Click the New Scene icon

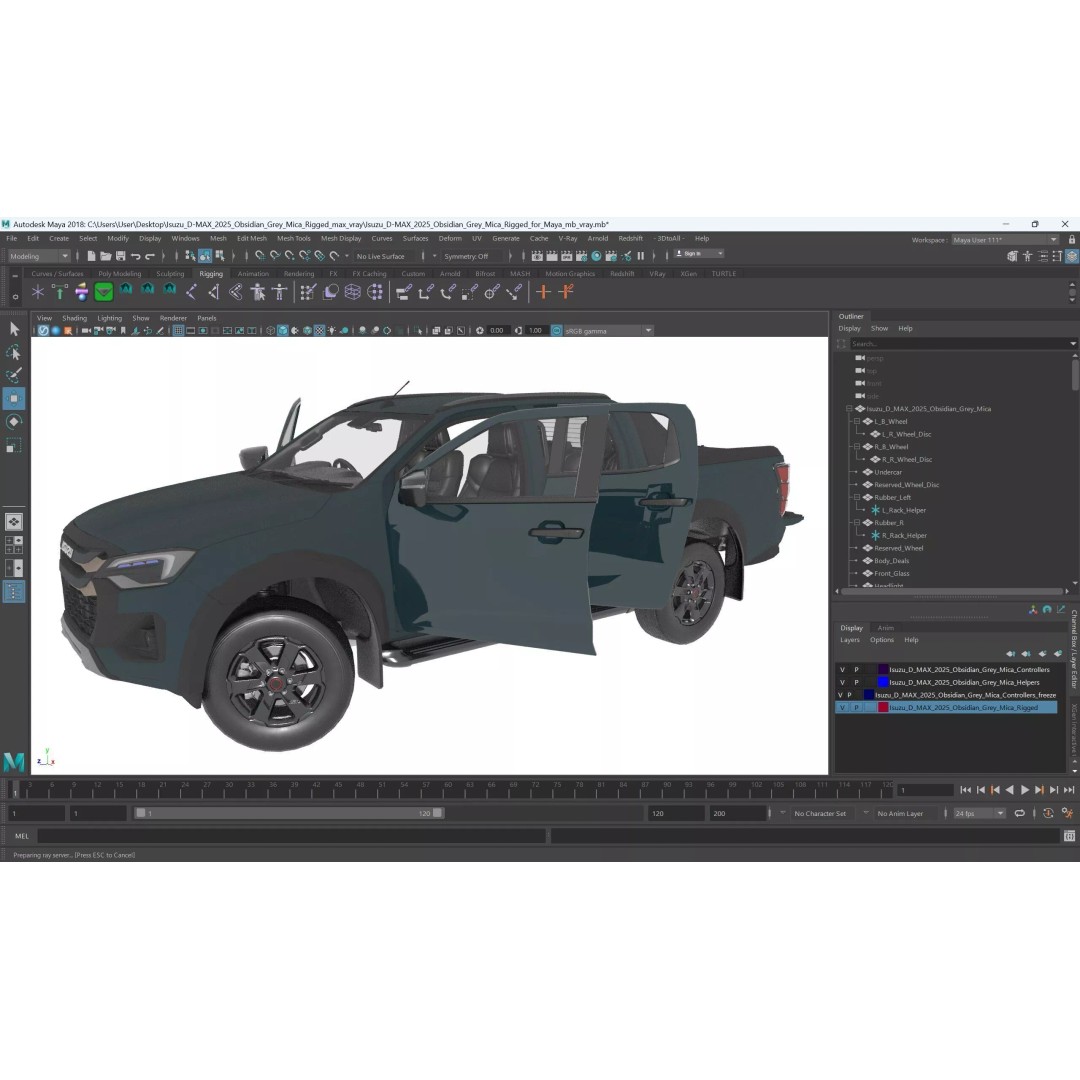point(91,256)
